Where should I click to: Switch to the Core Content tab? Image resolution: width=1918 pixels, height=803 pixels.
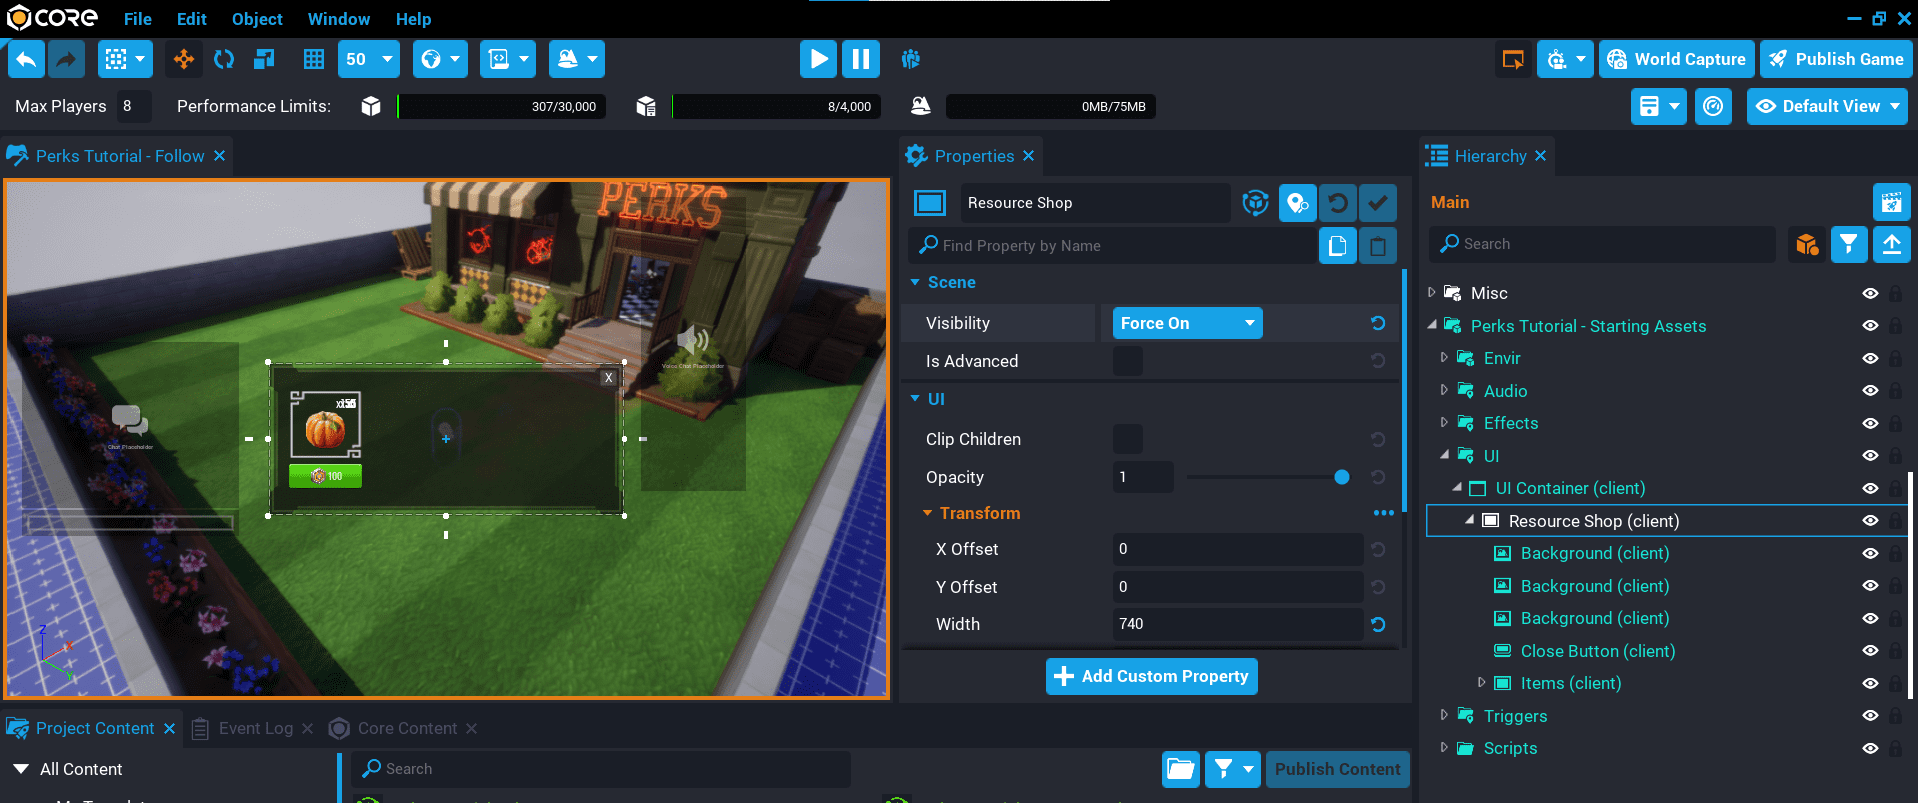point(406,728)
